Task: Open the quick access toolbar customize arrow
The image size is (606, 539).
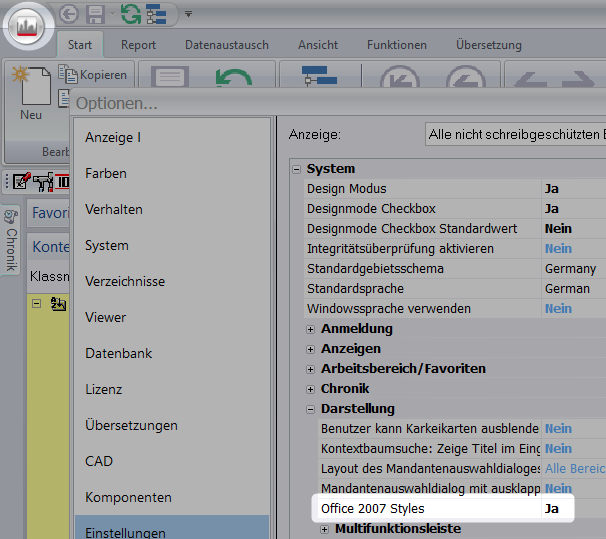Action: (x=188, y=14)
